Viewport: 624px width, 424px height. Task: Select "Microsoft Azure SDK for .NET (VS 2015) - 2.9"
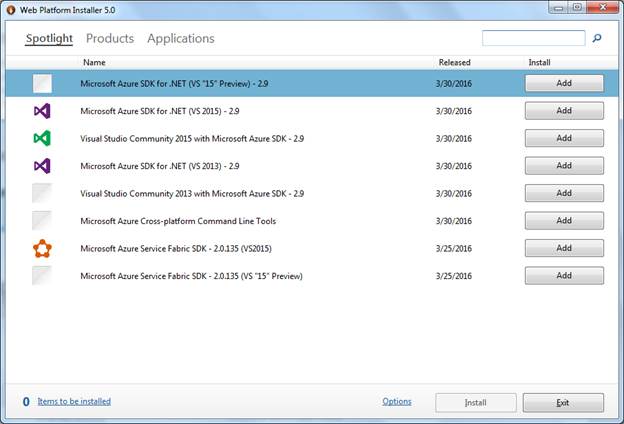[x=160, y=111]
